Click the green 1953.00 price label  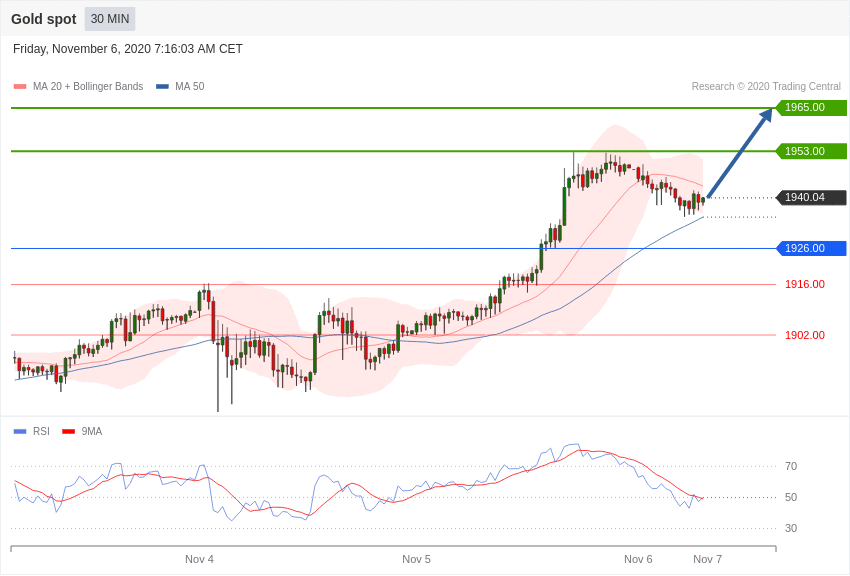(811, 151)
